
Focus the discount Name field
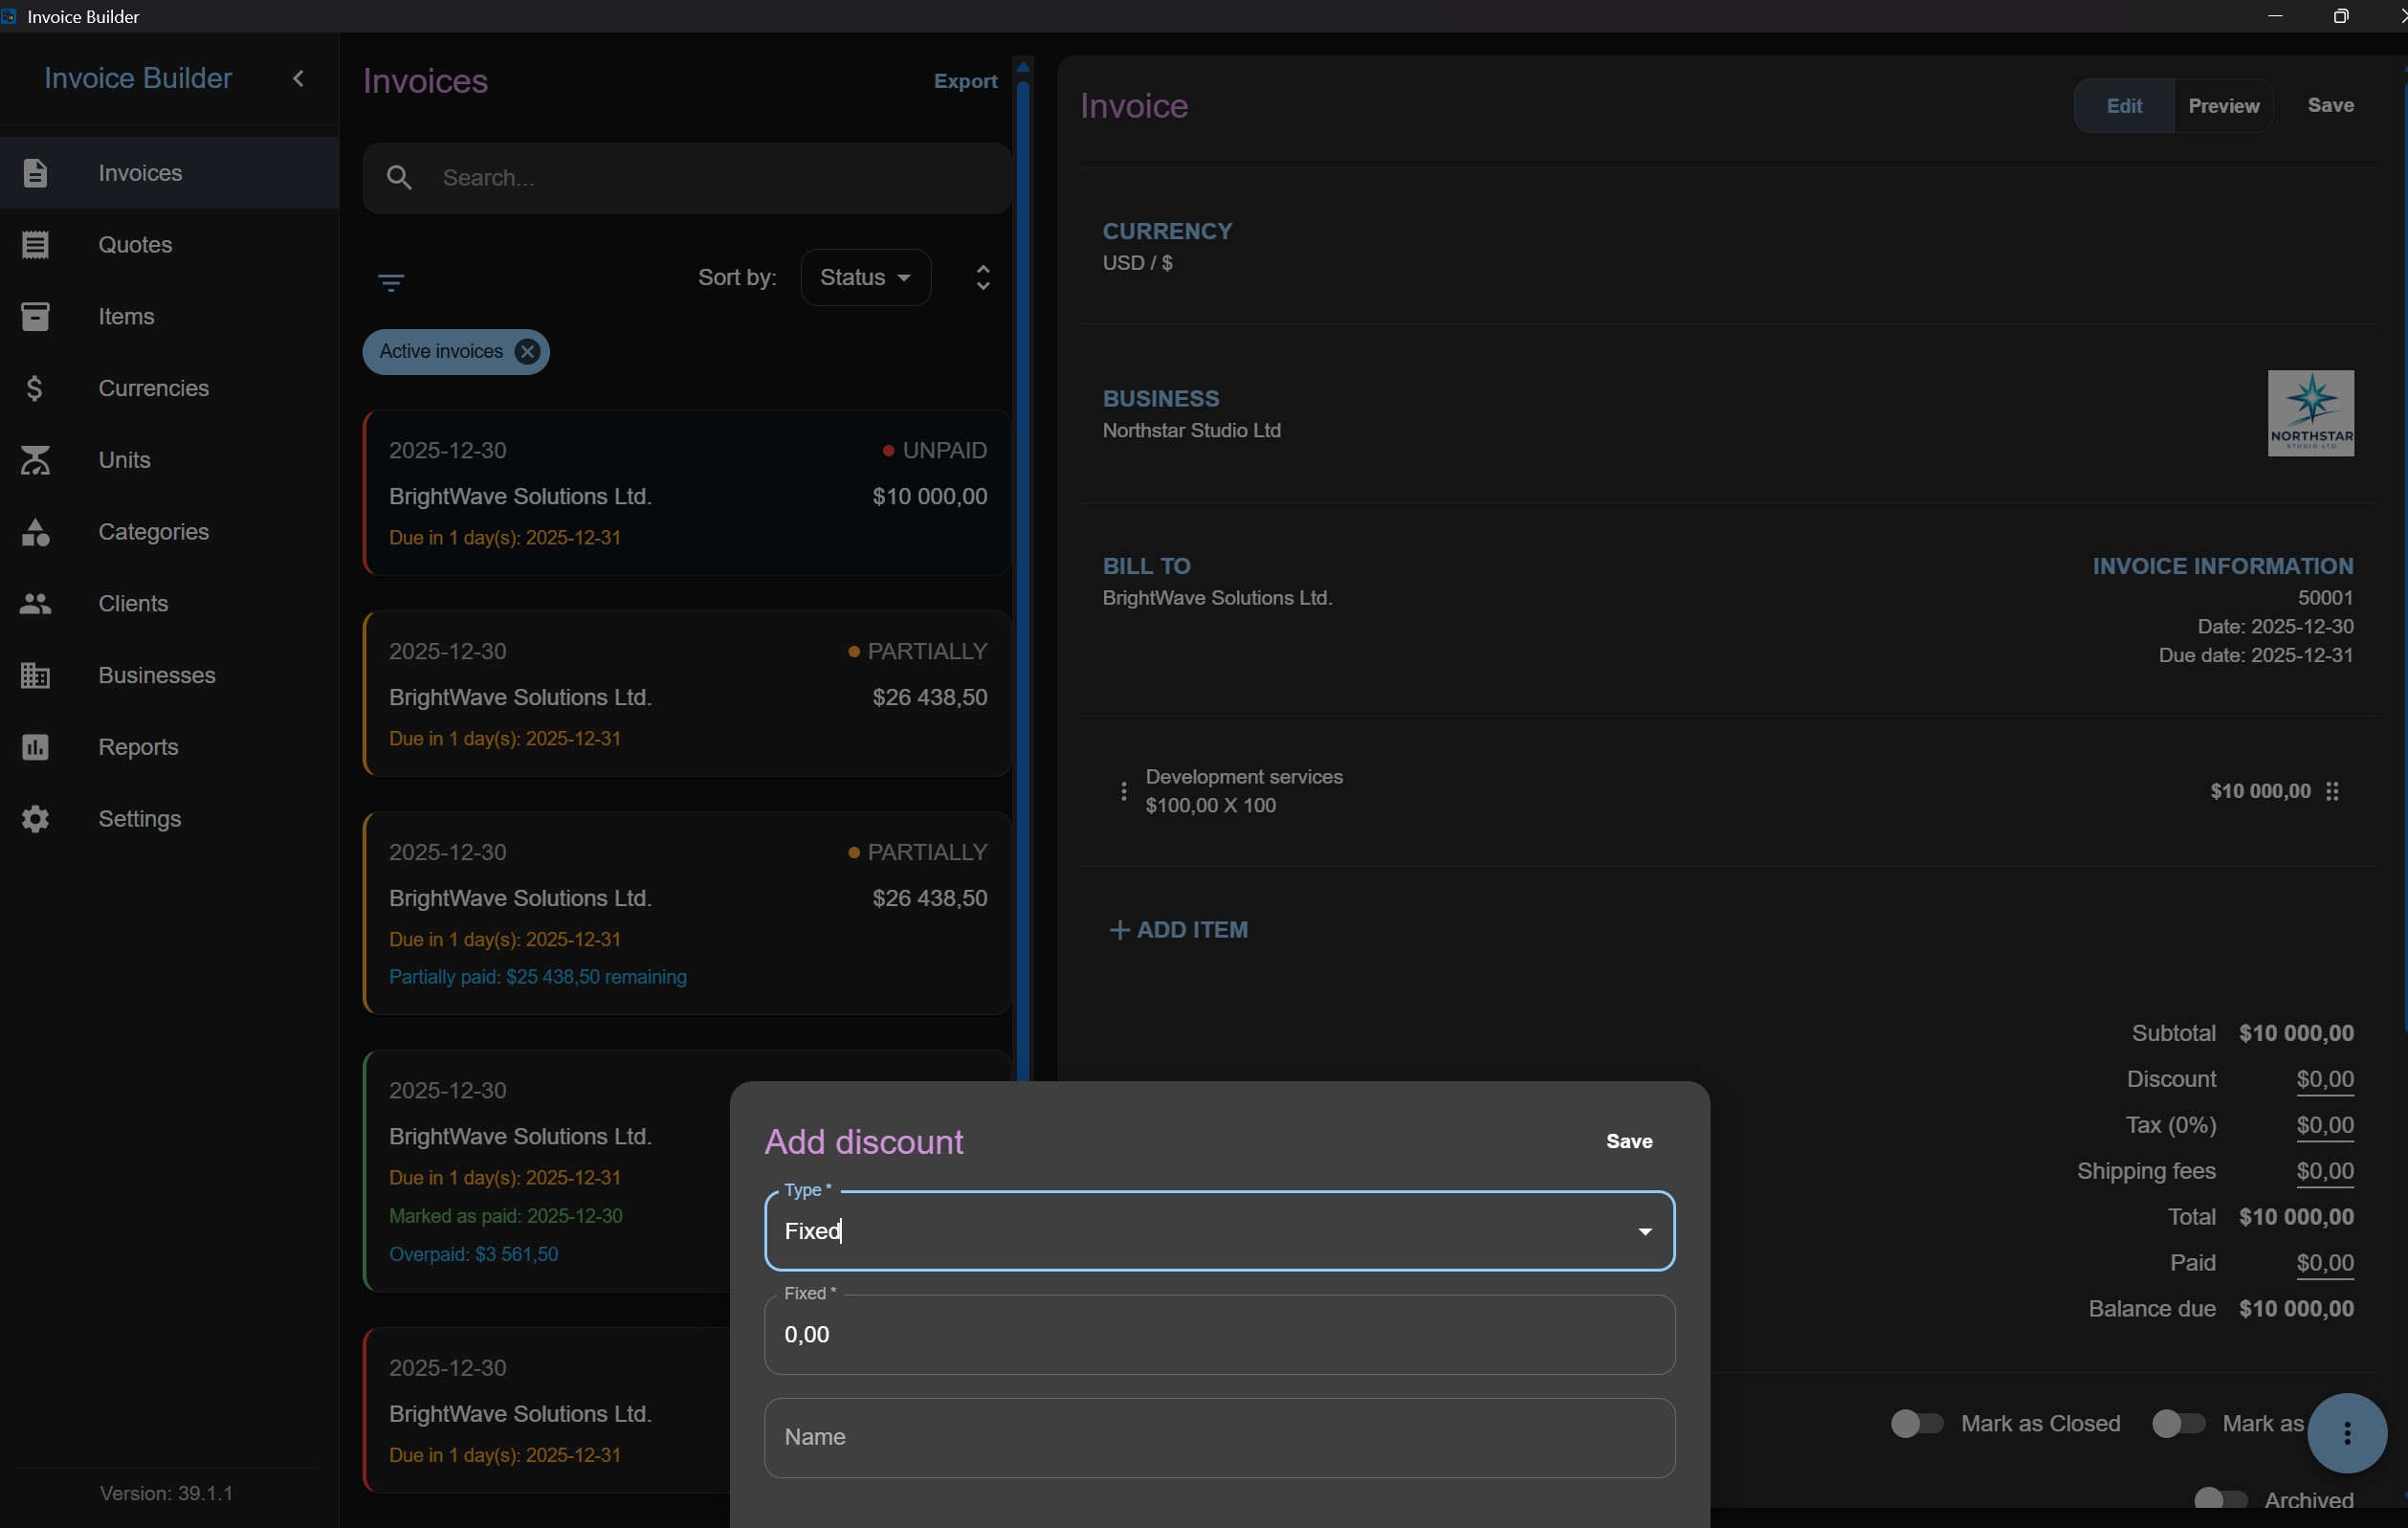pyautogui.click(x=1219, y=1438)
